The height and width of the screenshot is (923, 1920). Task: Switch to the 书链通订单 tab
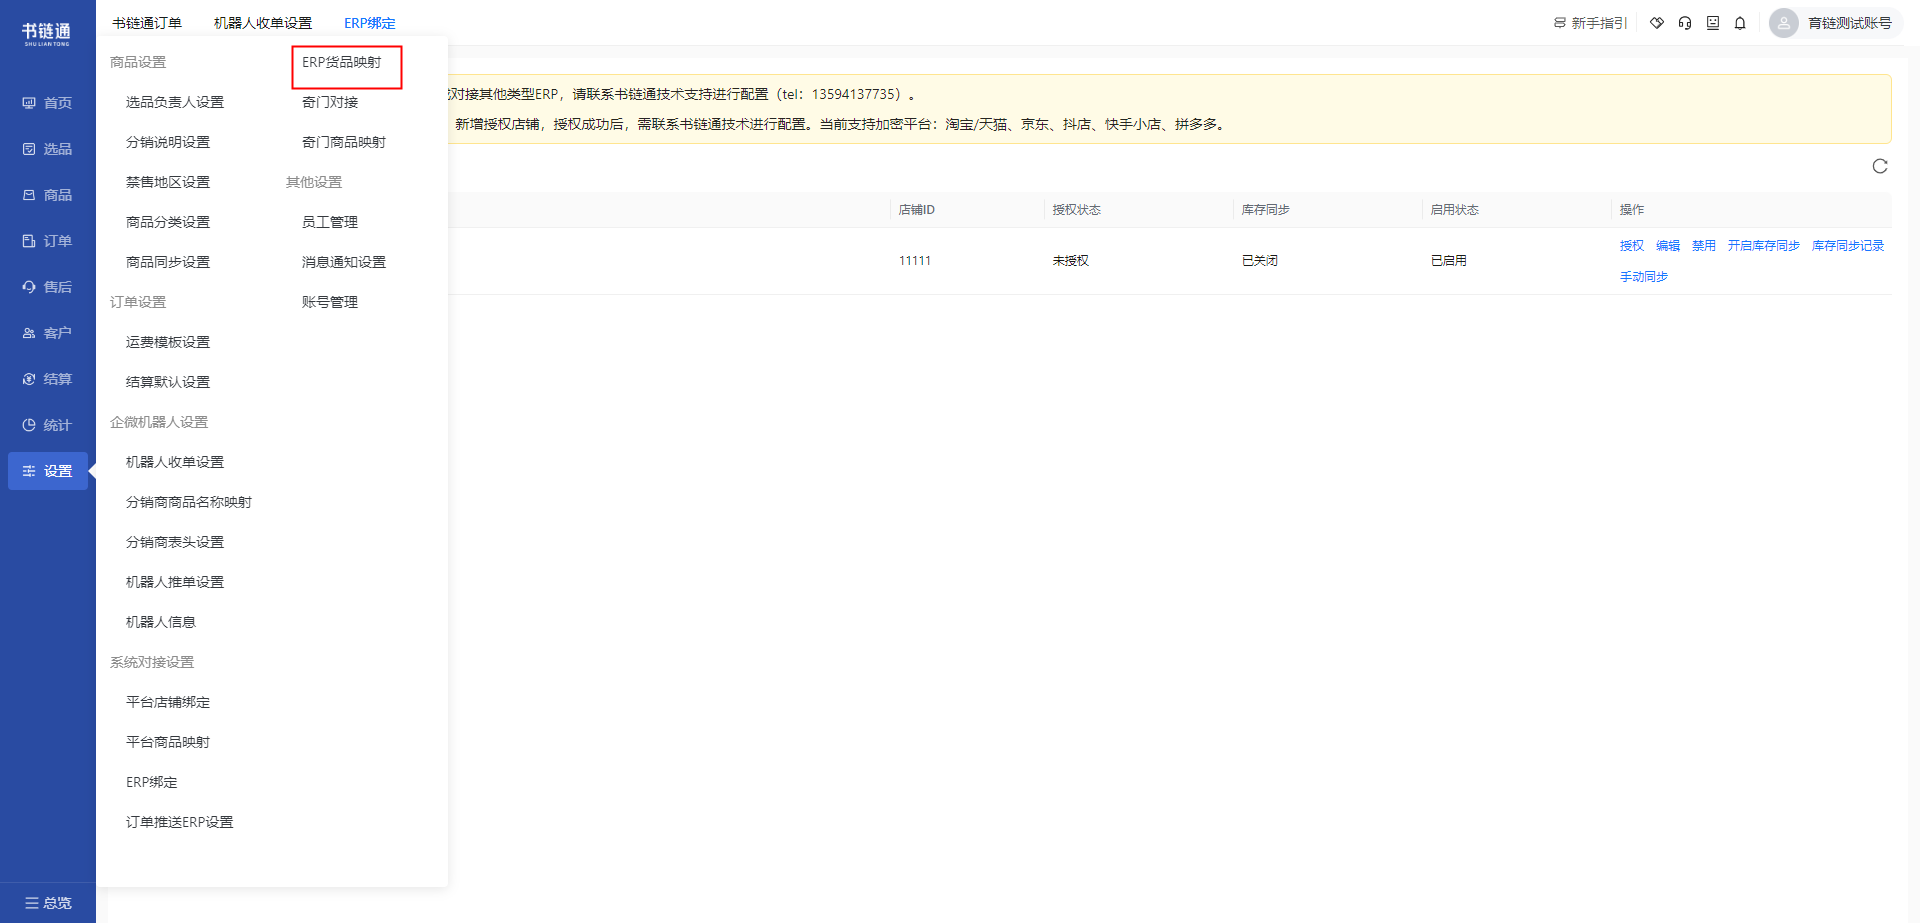click(147, 23)
